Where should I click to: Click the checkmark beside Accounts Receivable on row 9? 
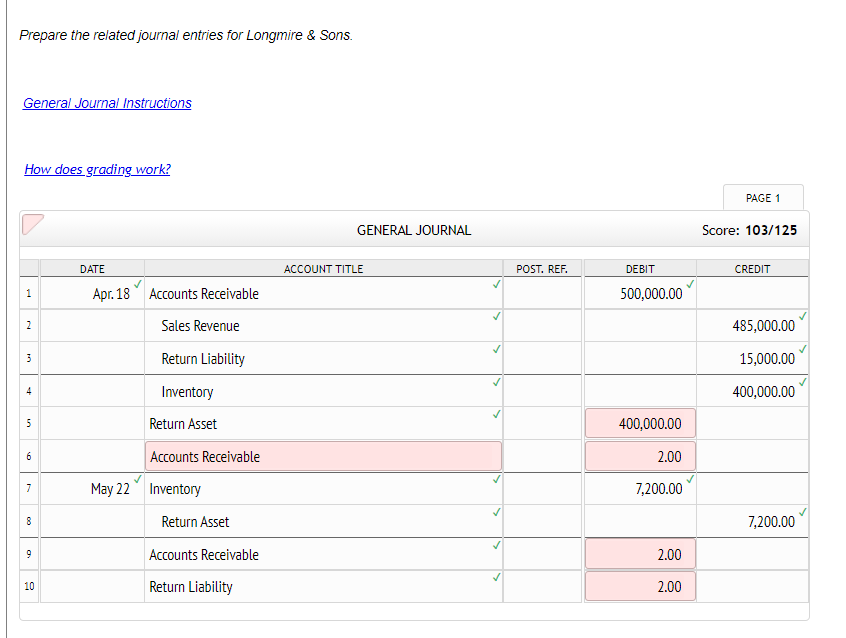[x=496, y=544]
